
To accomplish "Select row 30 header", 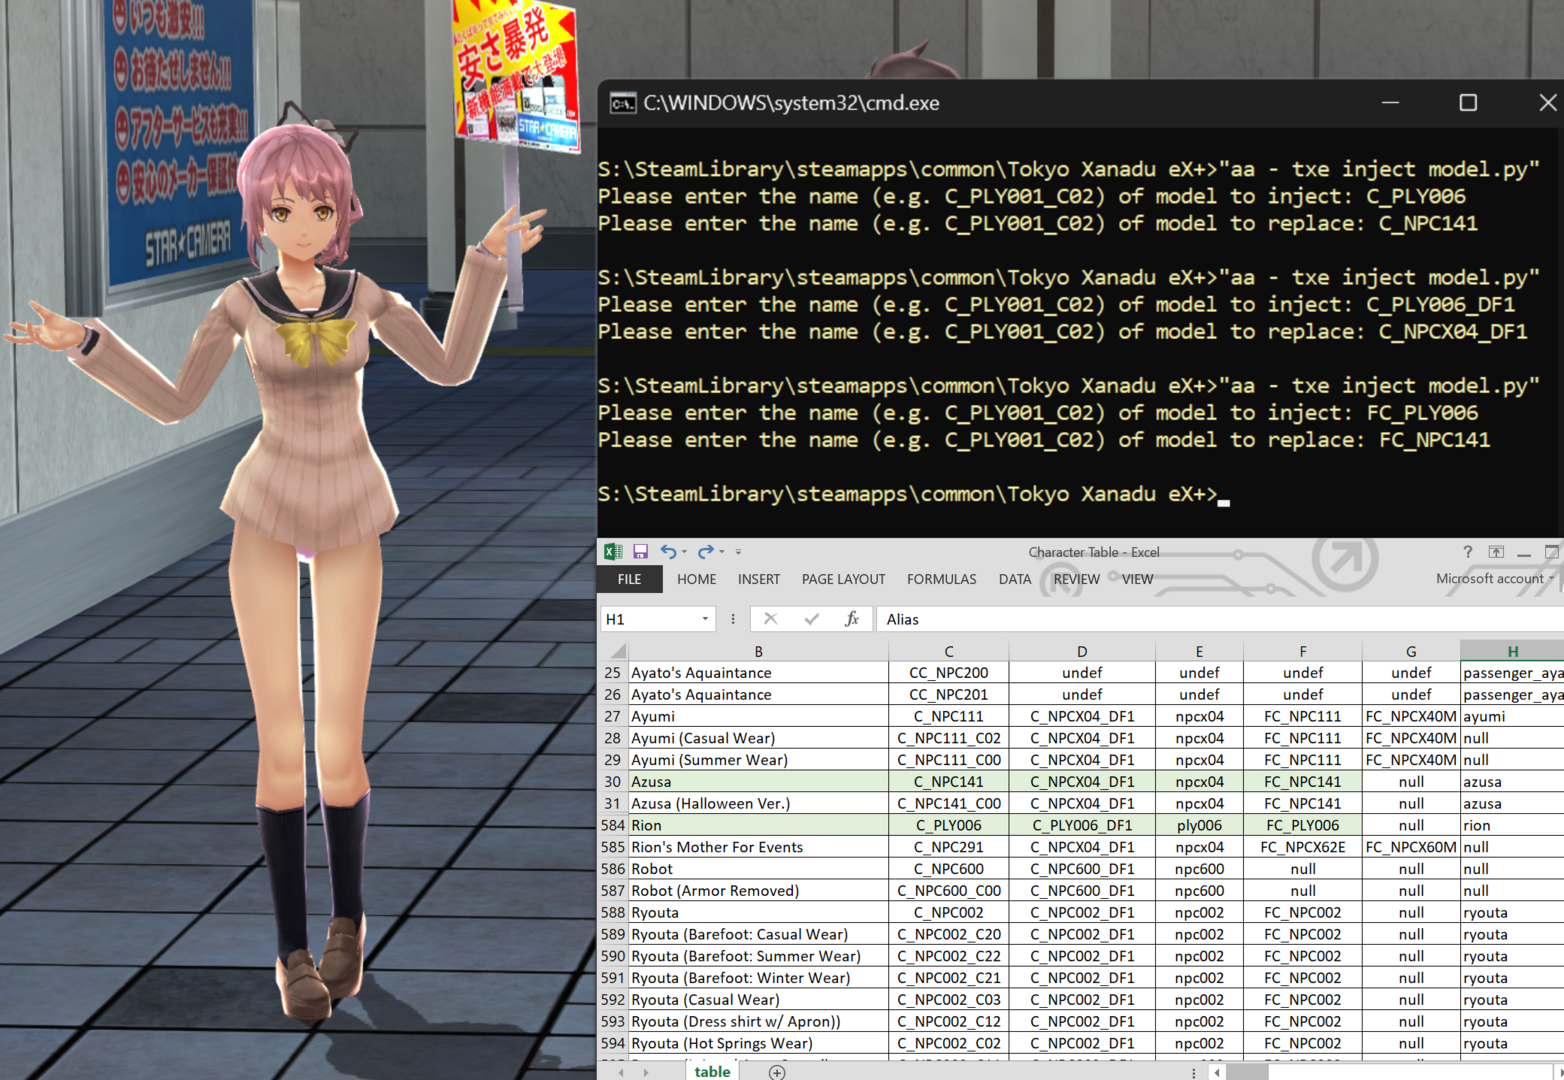I will (x=613, y=782).
